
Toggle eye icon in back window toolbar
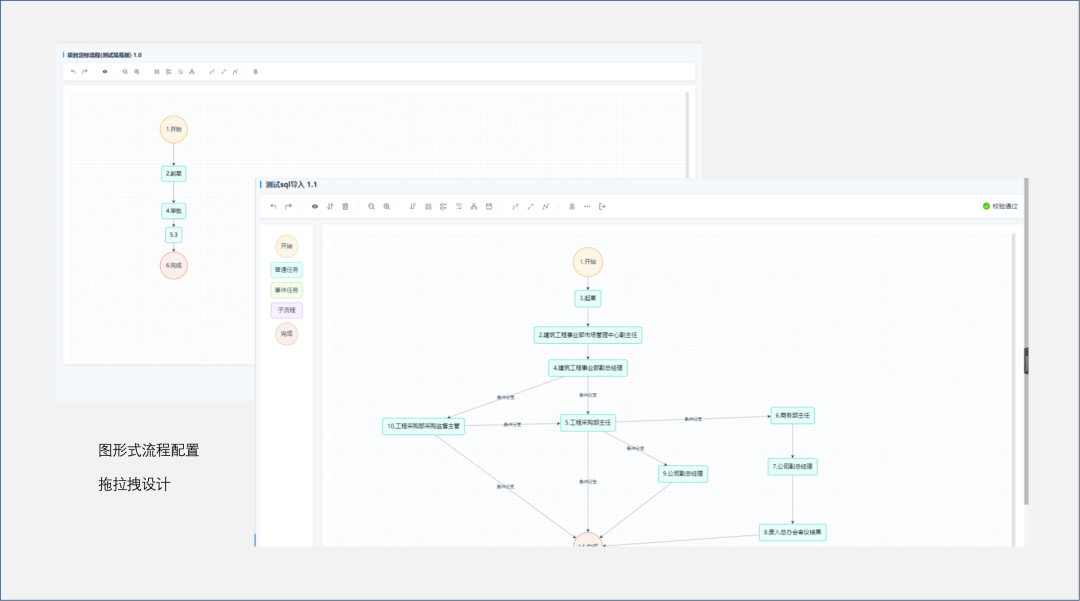[105, 72]
